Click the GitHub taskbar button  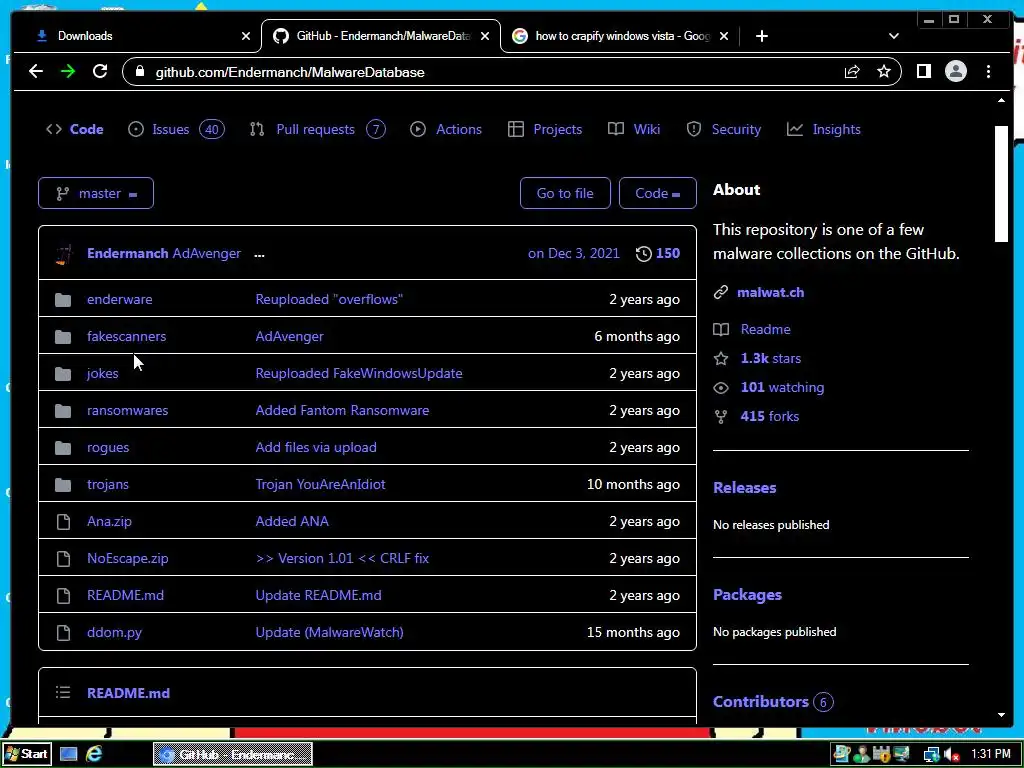(233, 754)
